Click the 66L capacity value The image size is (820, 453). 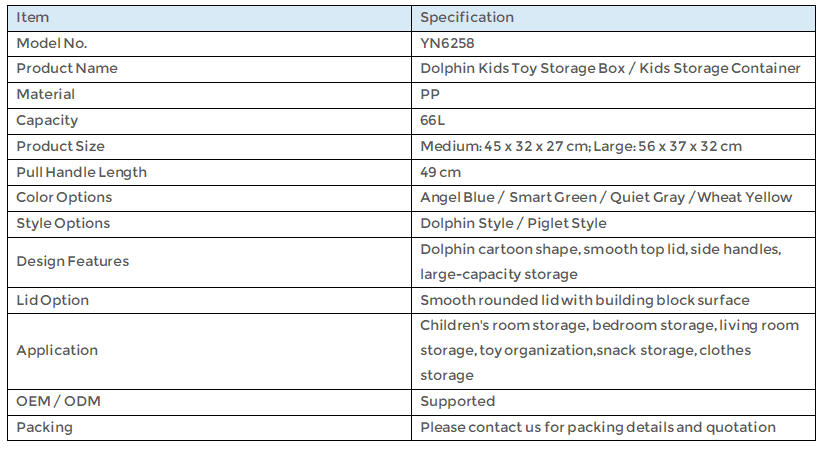(432, 120)
